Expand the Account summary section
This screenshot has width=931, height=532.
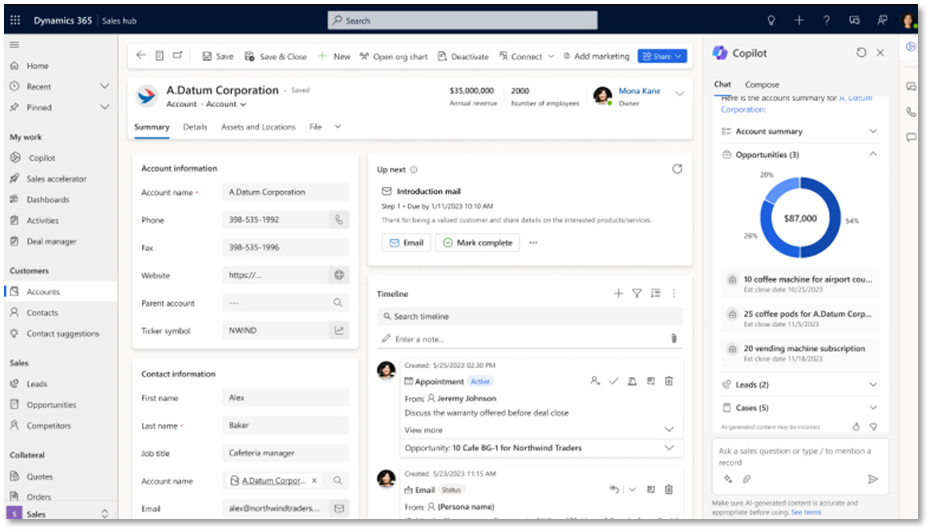(873, 132)
